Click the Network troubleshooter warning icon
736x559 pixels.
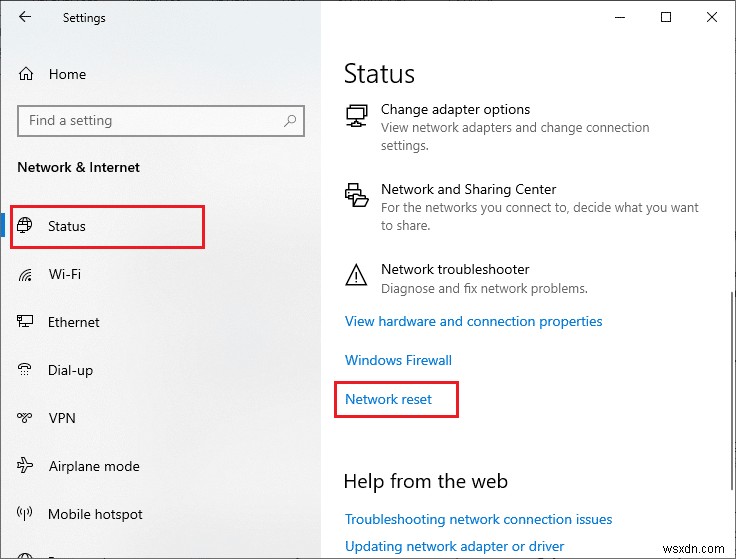pos(356,275)
